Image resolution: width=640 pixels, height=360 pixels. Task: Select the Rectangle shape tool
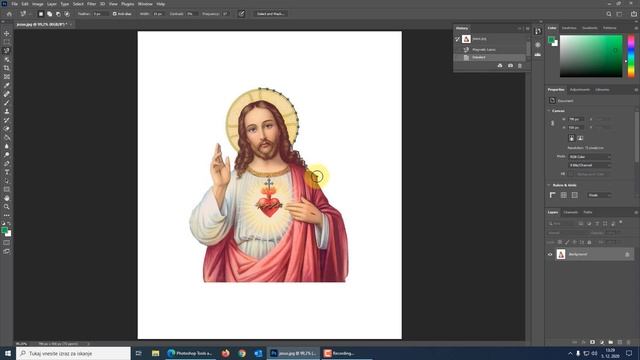7,189
